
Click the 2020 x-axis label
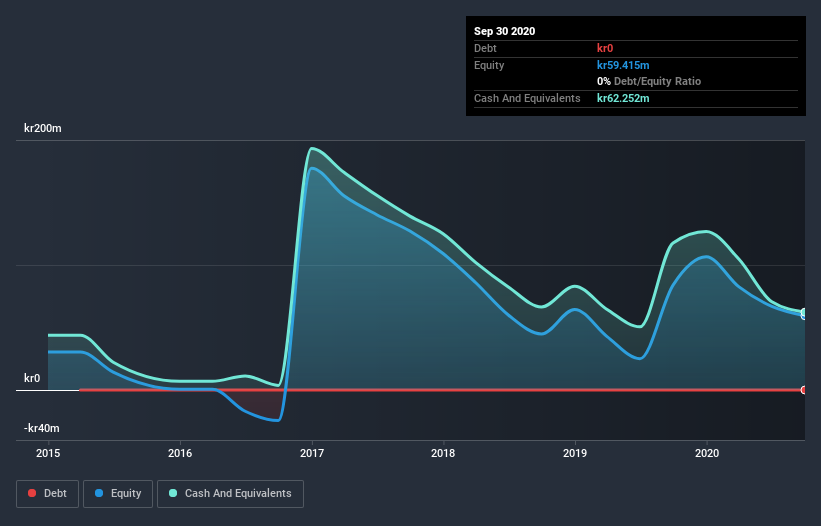click(x=707, y=453)
